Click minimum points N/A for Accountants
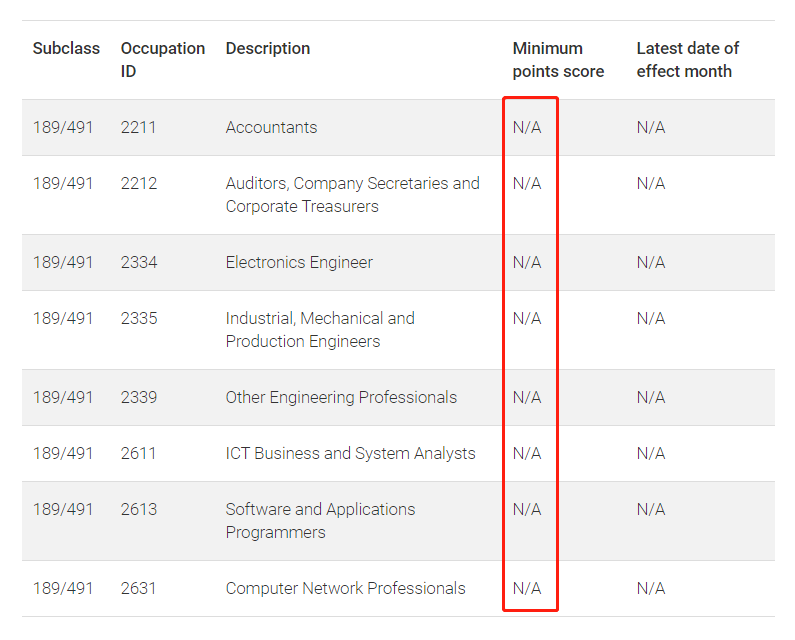795x640 pixels. pyautogui.click(x=527, y=127)
